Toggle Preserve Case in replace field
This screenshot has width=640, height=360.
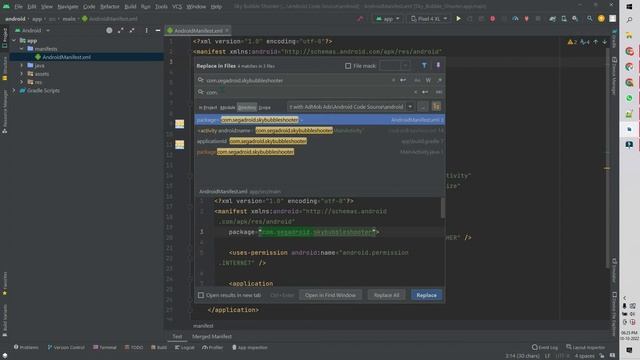coord(439,92)
